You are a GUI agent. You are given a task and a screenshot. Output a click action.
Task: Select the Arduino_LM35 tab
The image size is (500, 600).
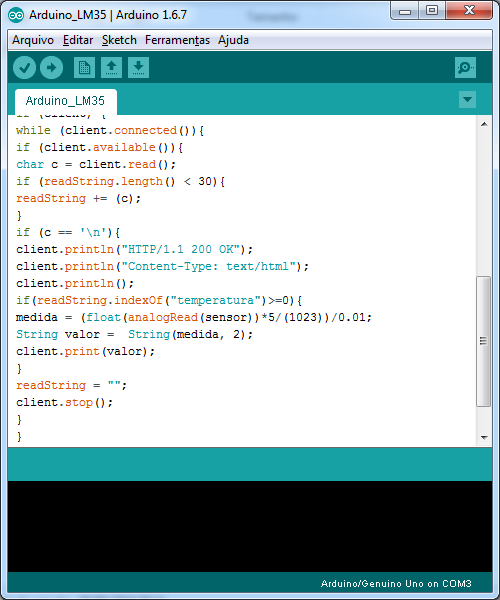pos(65,101)
